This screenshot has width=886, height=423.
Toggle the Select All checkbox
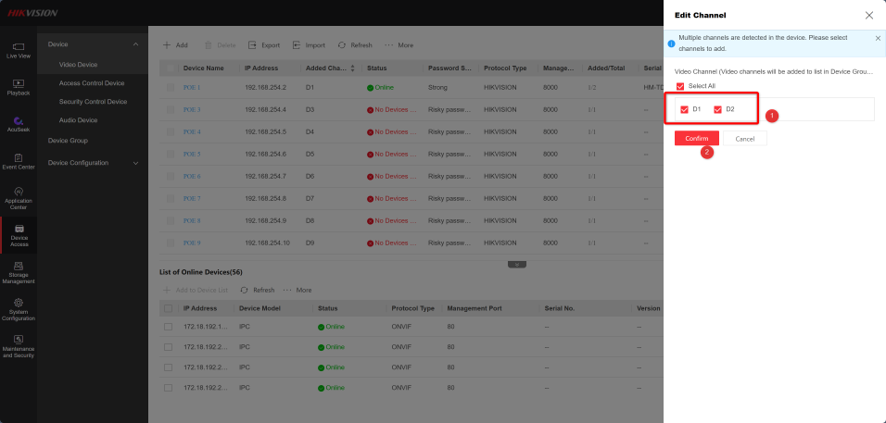point(680,86)
